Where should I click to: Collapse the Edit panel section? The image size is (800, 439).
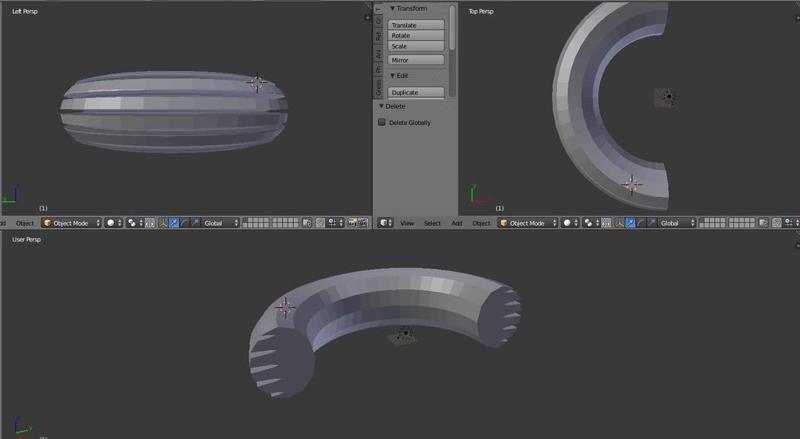point(392,76)
